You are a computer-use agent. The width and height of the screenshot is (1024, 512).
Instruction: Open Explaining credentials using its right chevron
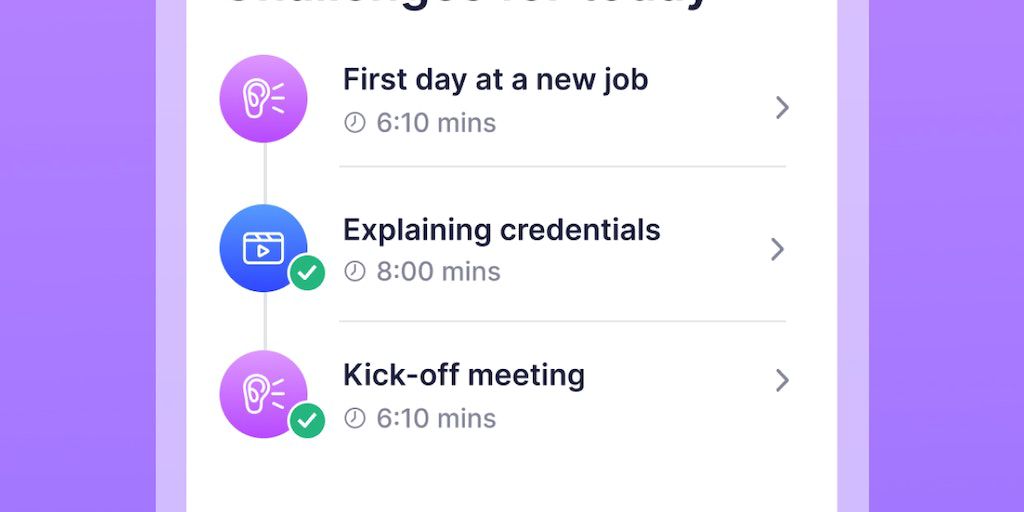(777, 249)
